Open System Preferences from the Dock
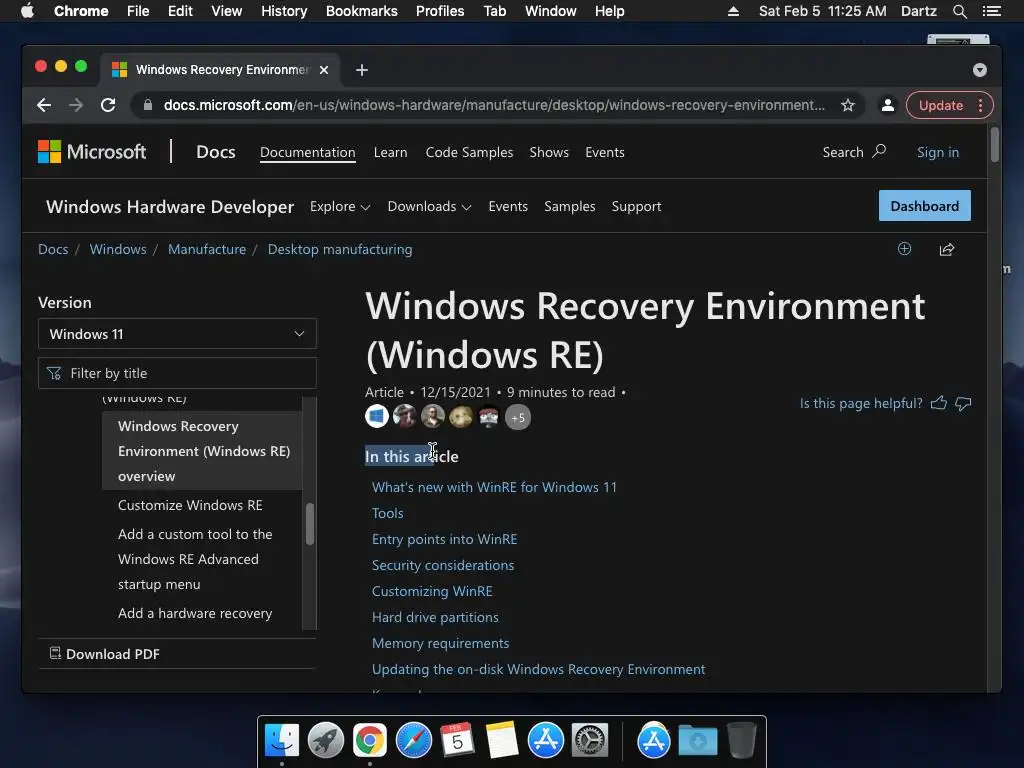This screenshot has height=768, width=1024. click(x=590, y=741)
